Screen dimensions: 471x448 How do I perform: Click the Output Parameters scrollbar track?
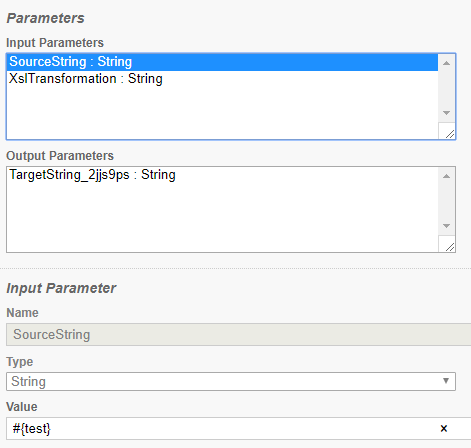click(446, 201)
